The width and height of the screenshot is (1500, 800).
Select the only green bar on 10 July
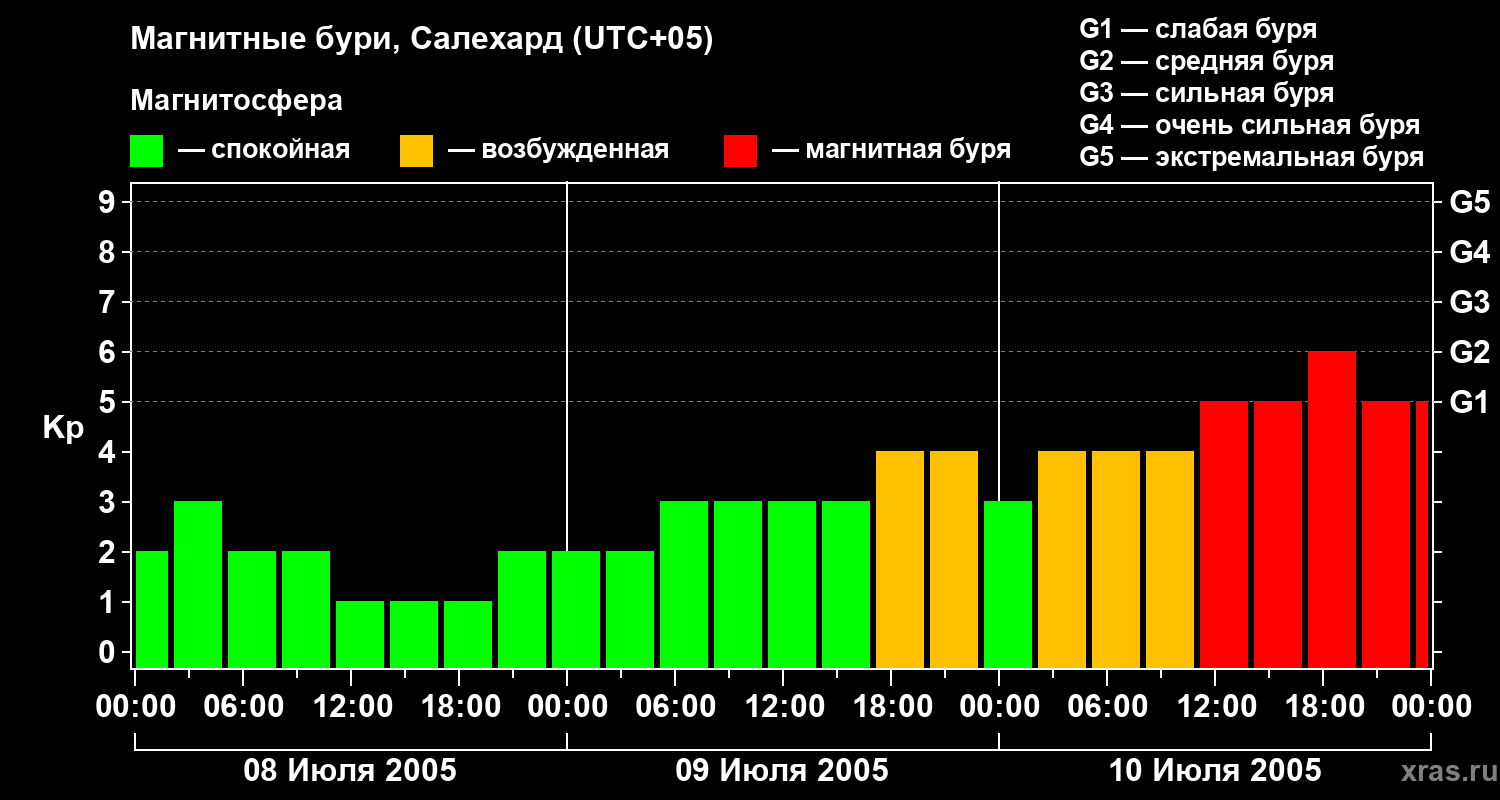click(x=1008, y=585)
